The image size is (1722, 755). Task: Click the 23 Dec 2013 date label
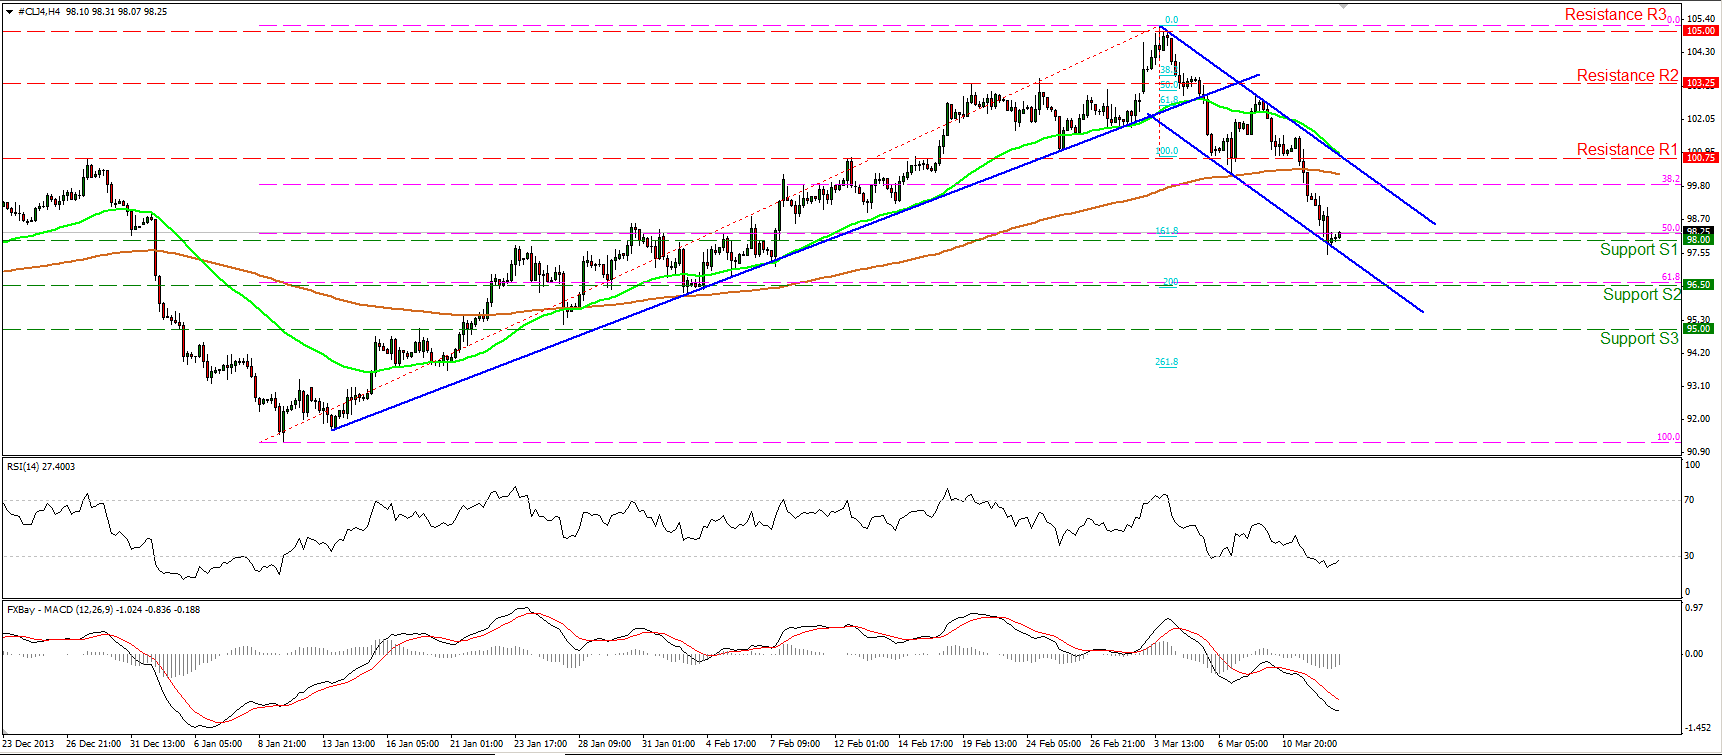click(28, 744)
